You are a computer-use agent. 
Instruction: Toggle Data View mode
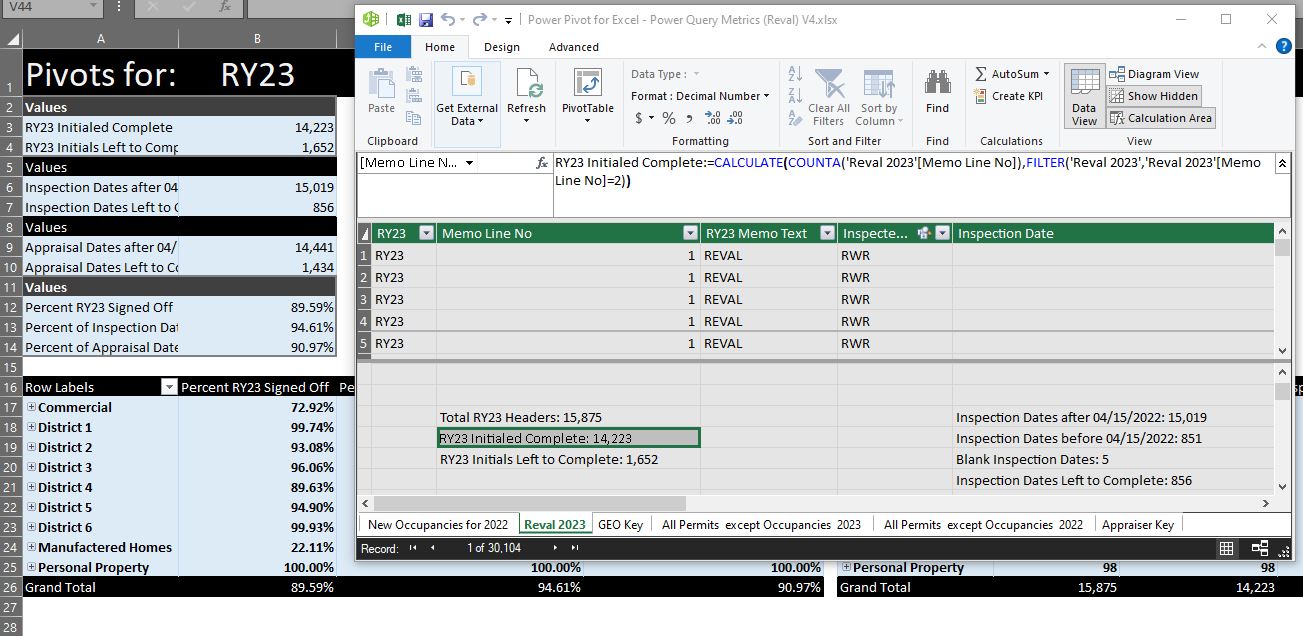(x=1084, y=97)
